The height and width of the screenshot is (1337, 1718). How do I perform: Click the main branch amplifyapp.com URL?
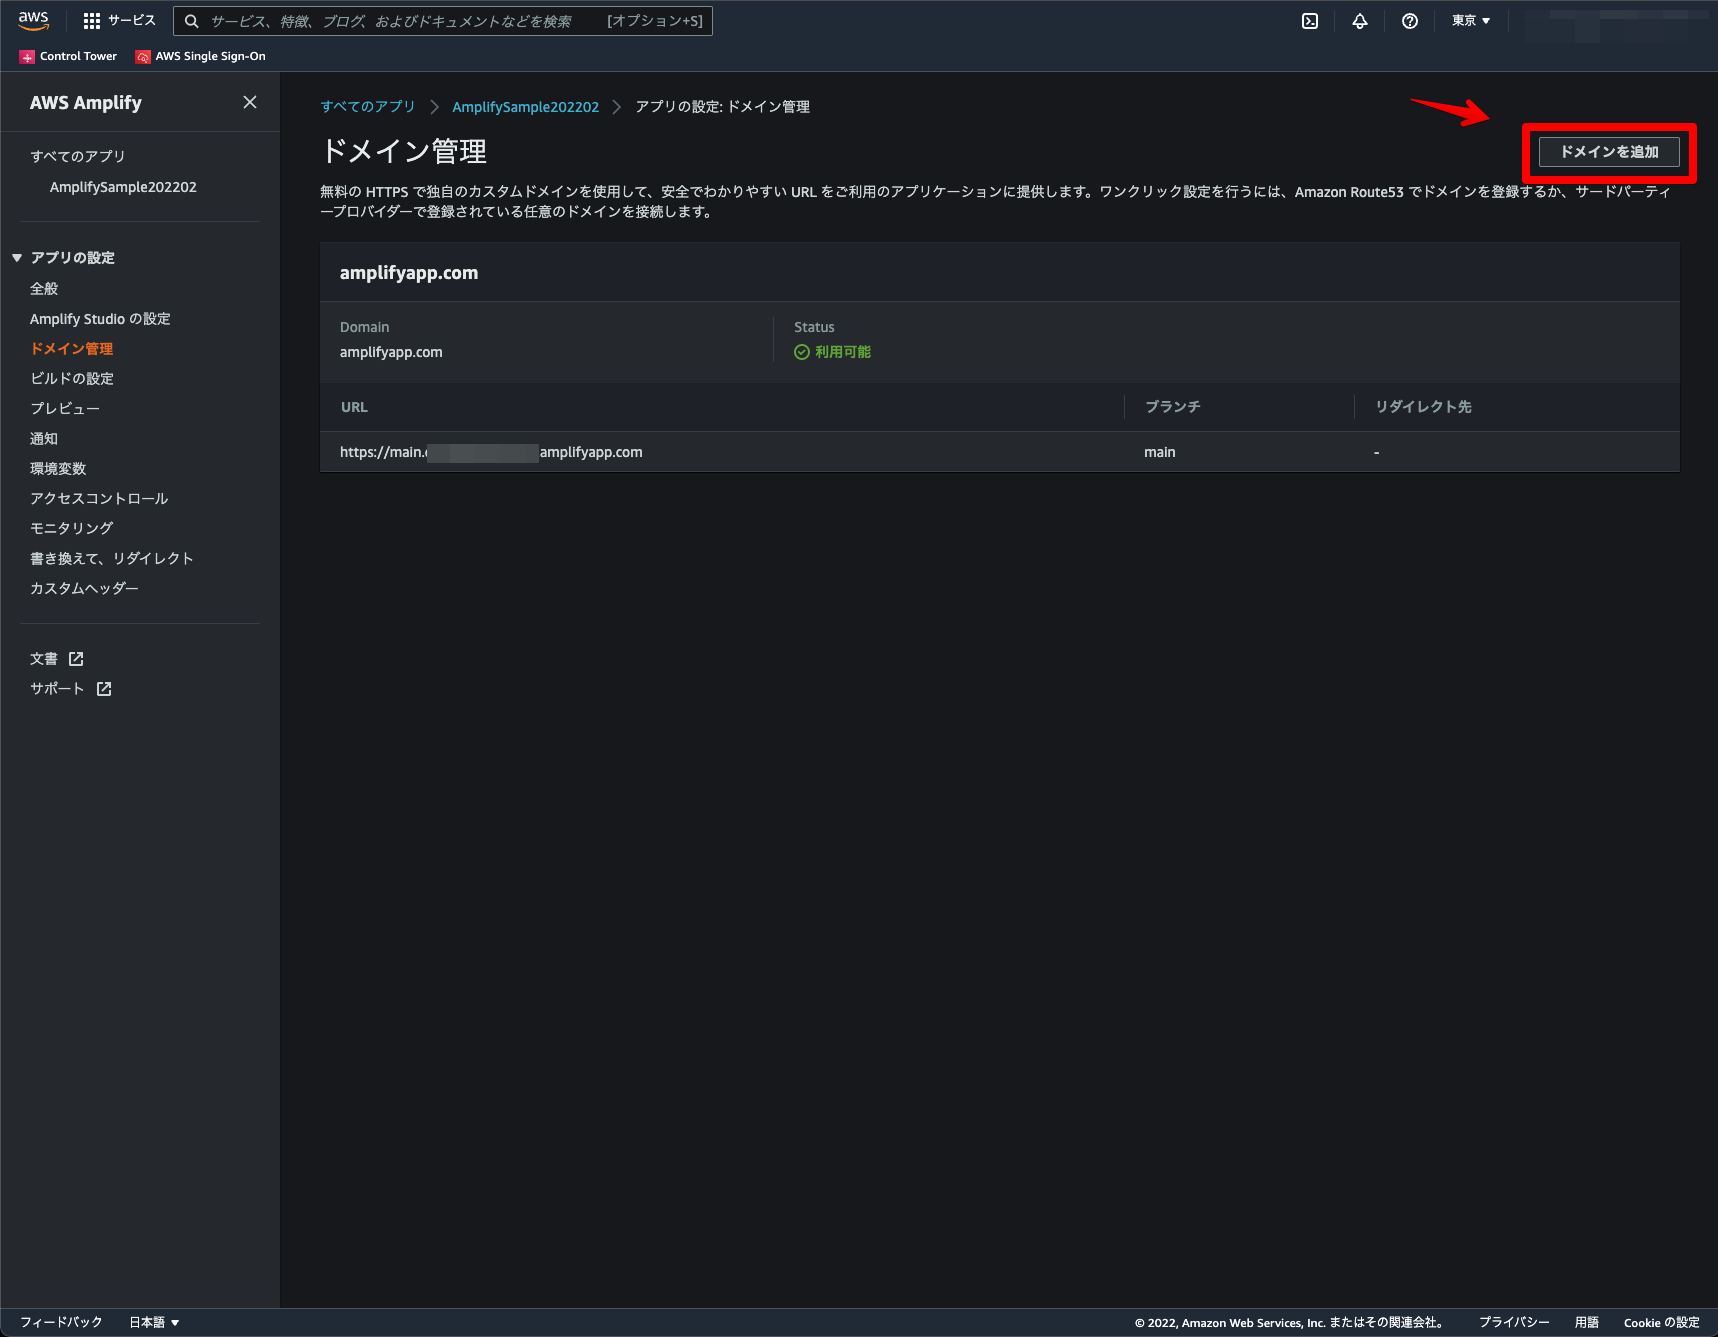click(491, 452)
